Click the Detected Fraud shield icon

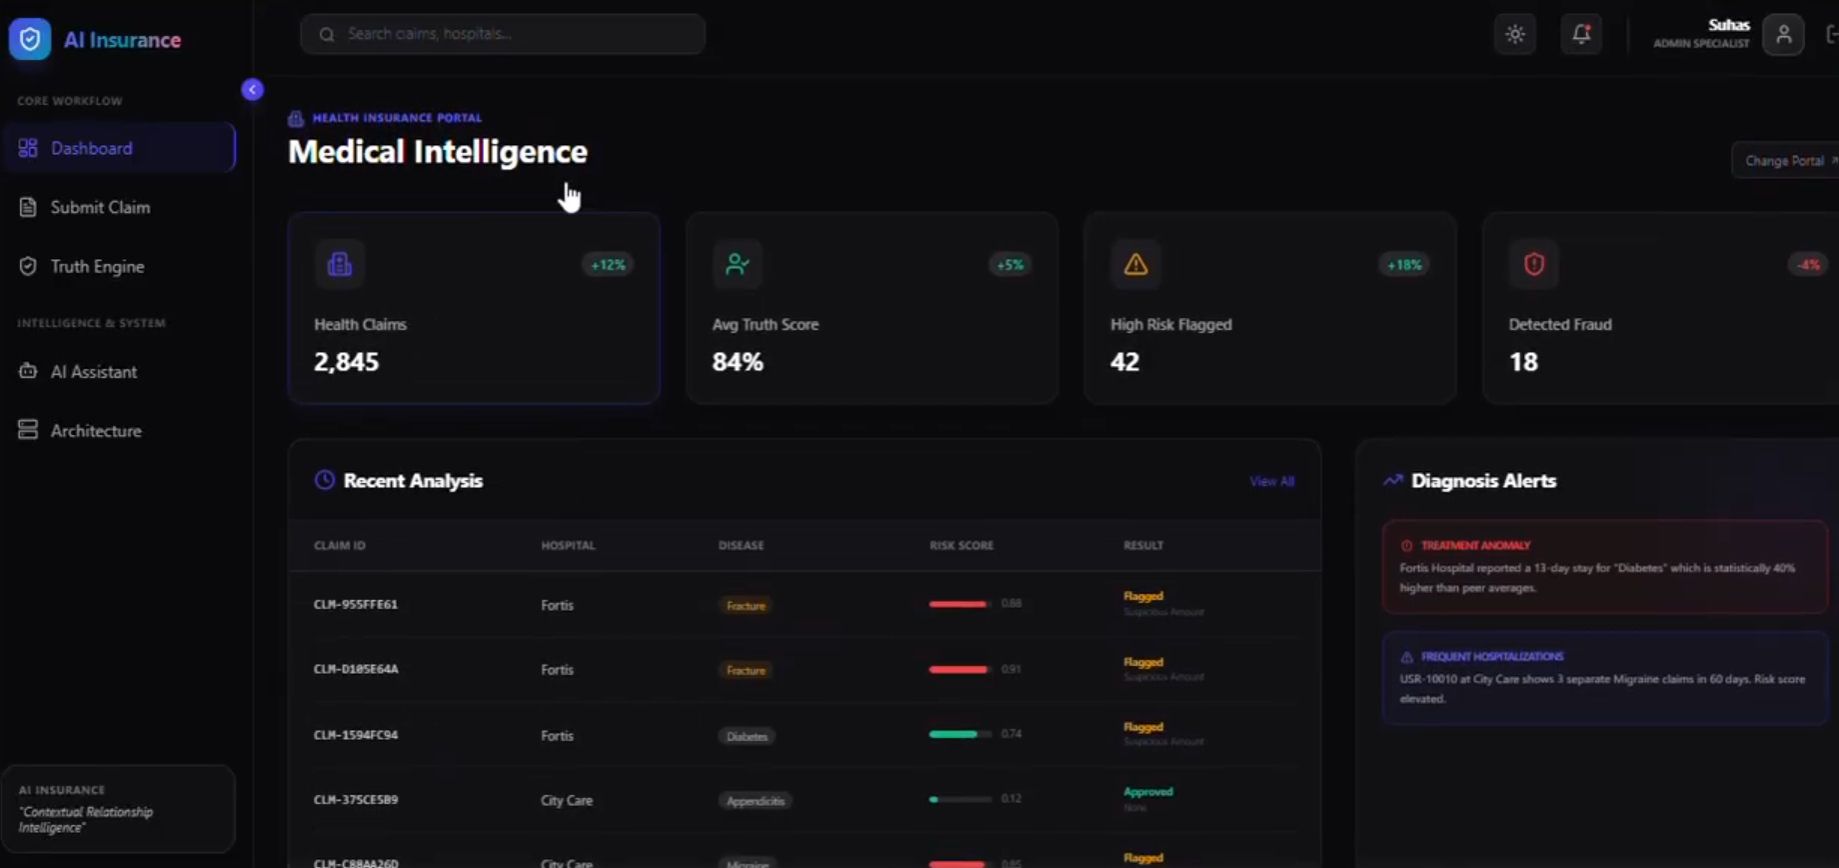point(1534,264)
